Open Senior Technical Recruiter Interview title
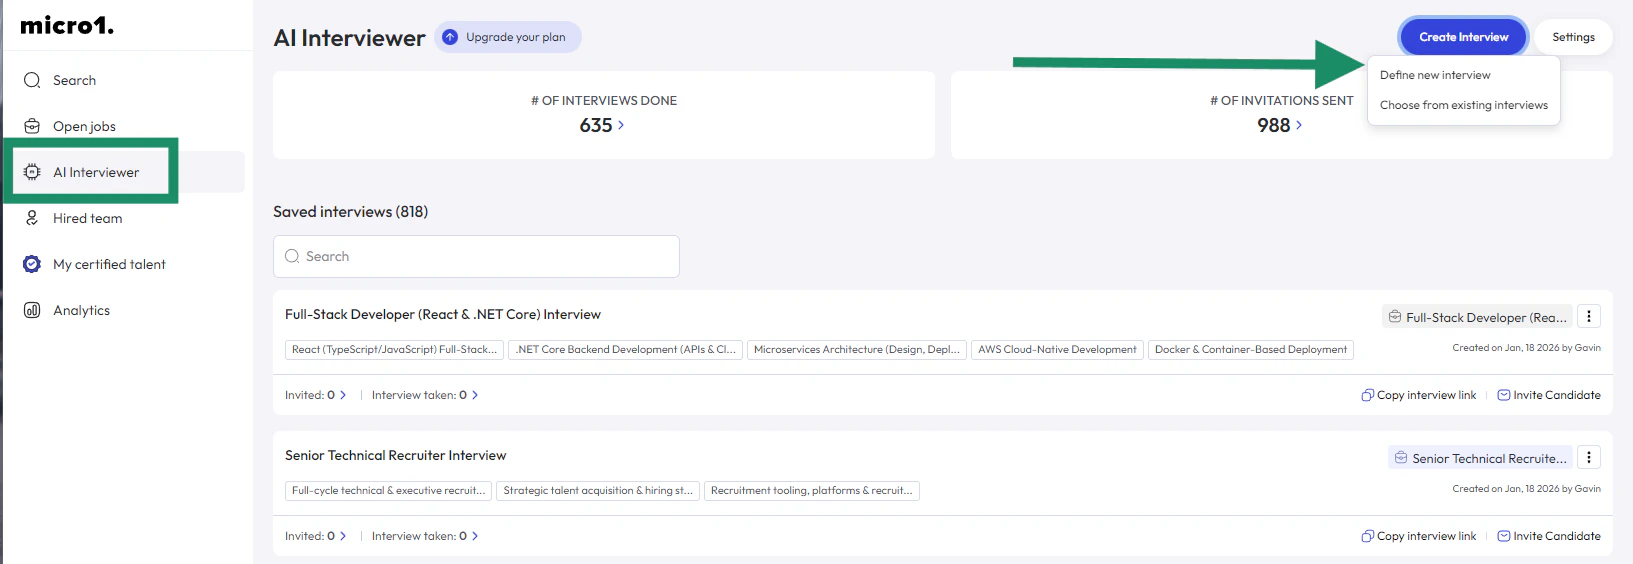Image resolution: width=1633 pixels, height=564 pixels. point(395,455)
